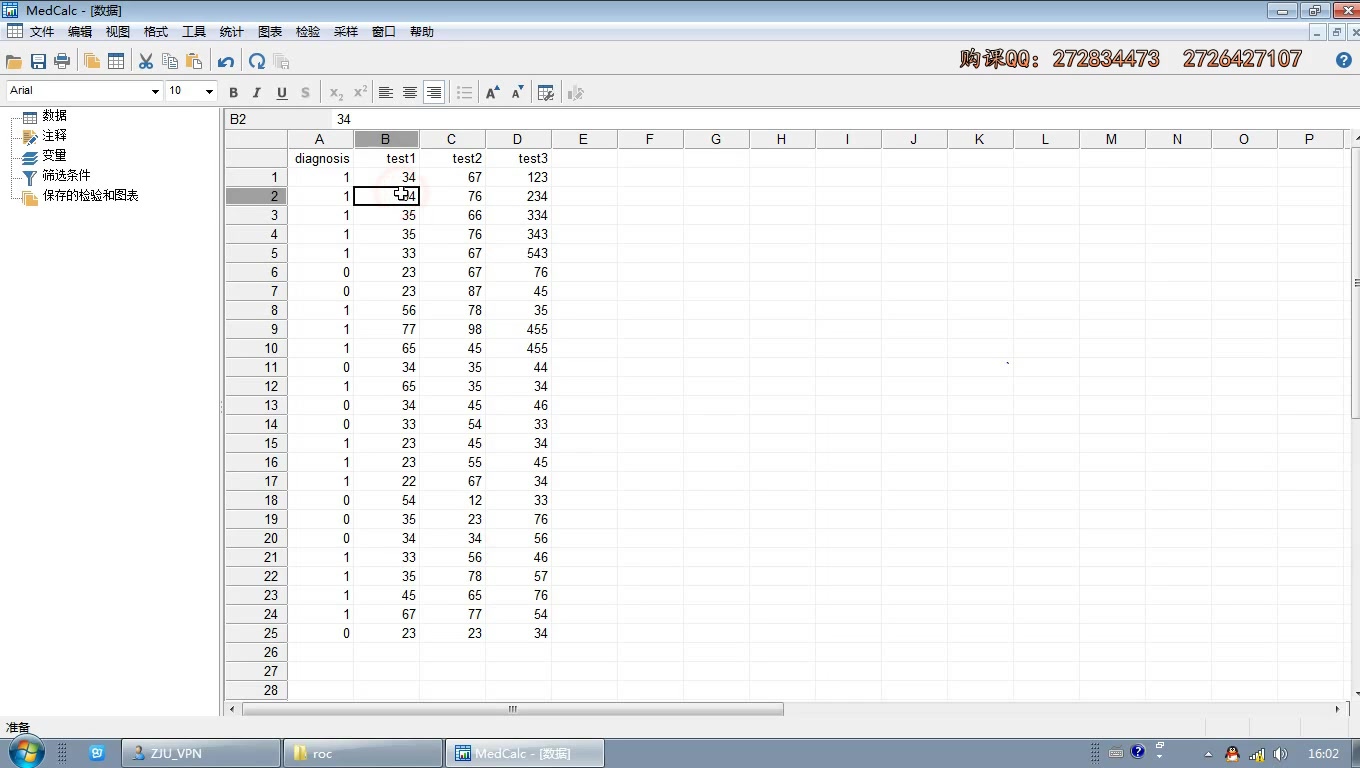Select 变量 in the left tree
1360x768 pixels.
coord(54,155)
